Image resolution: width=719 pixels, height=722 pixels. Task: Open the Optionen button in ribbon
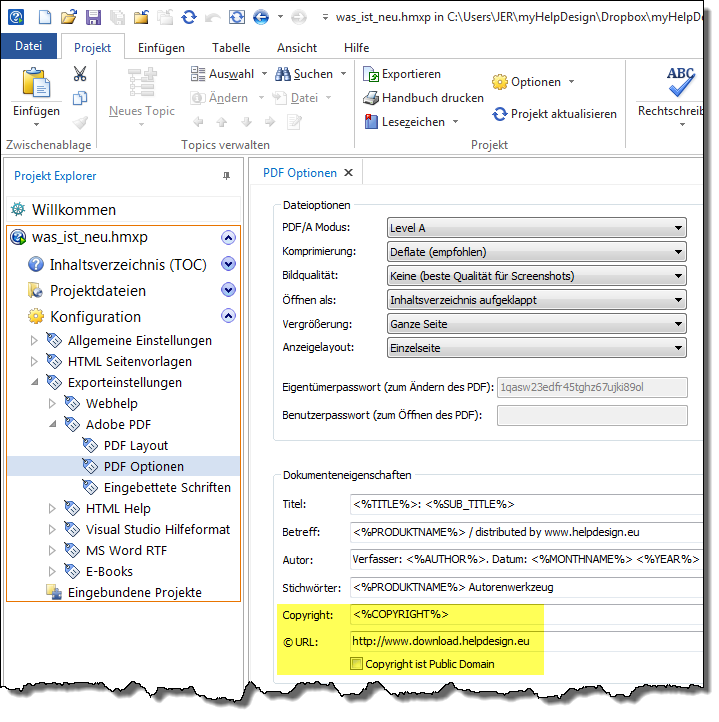[533, 82]
